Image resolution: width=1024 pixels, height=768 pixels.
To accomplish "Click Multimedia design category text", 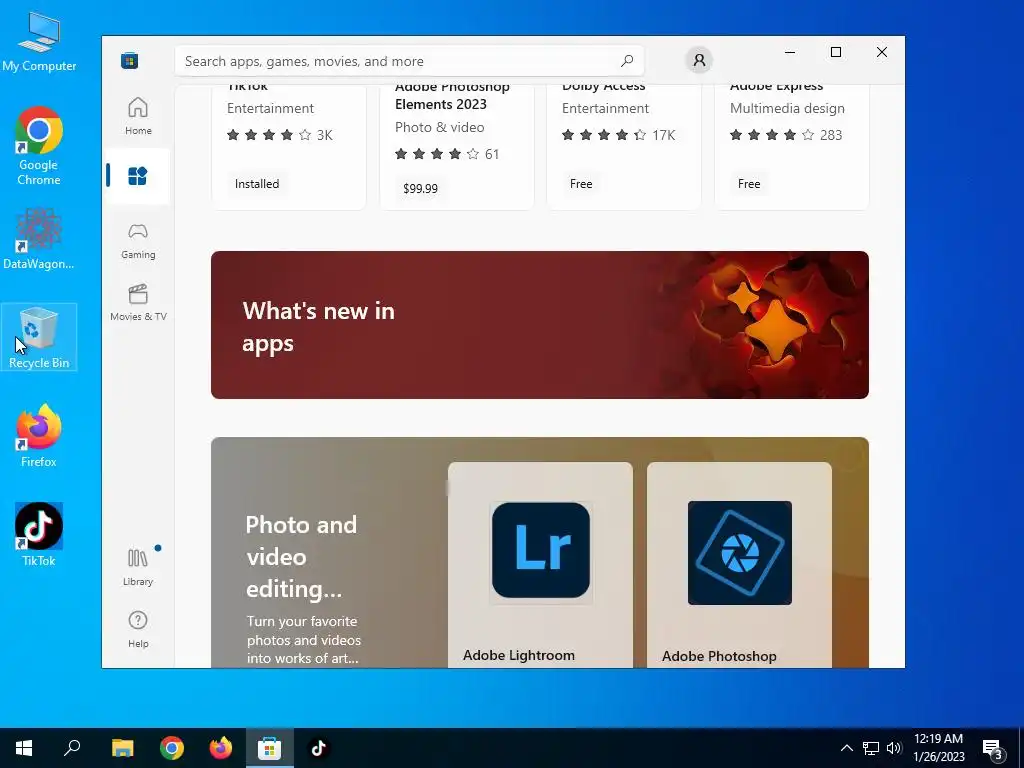I will [x=787, y=108].
